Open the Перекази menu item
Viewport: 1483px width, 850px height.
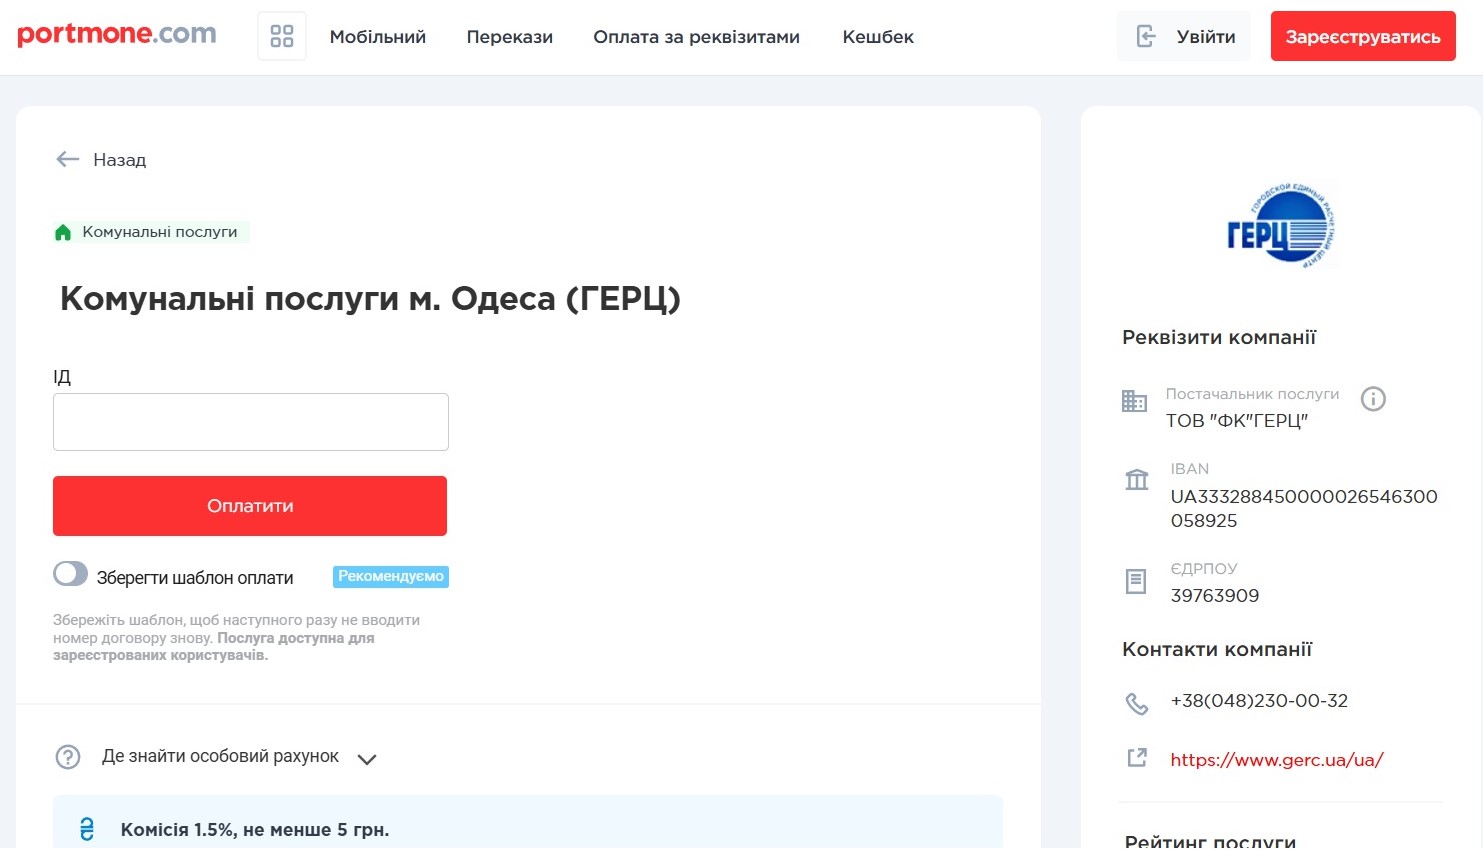510,37
